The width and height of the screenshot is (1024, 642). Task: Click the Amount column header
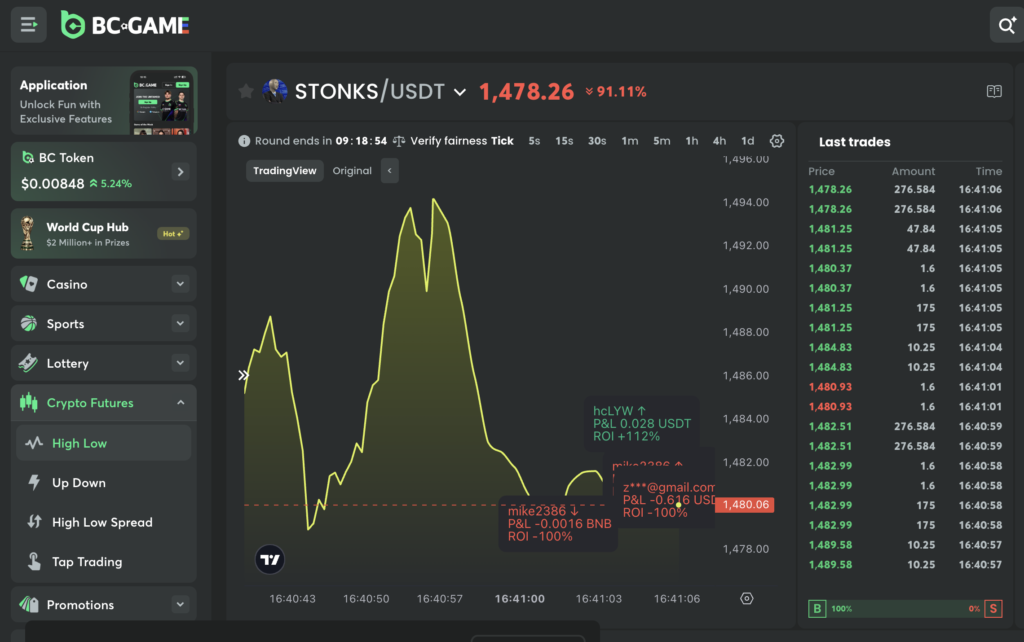(x=913, y=171)
